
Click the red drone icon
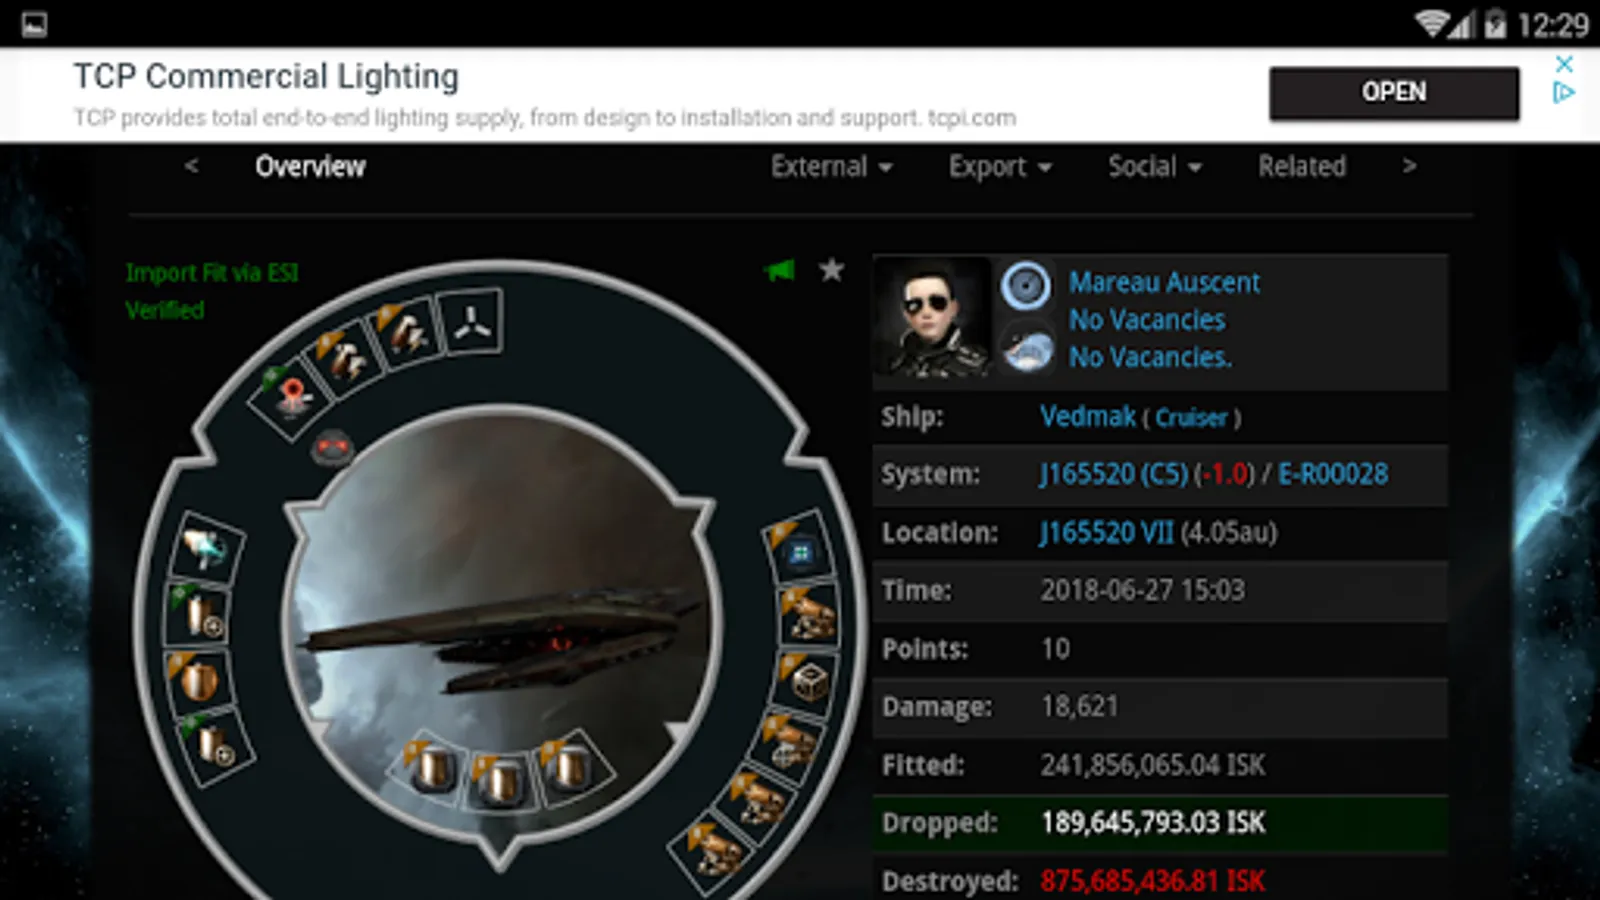click(332, 447)
